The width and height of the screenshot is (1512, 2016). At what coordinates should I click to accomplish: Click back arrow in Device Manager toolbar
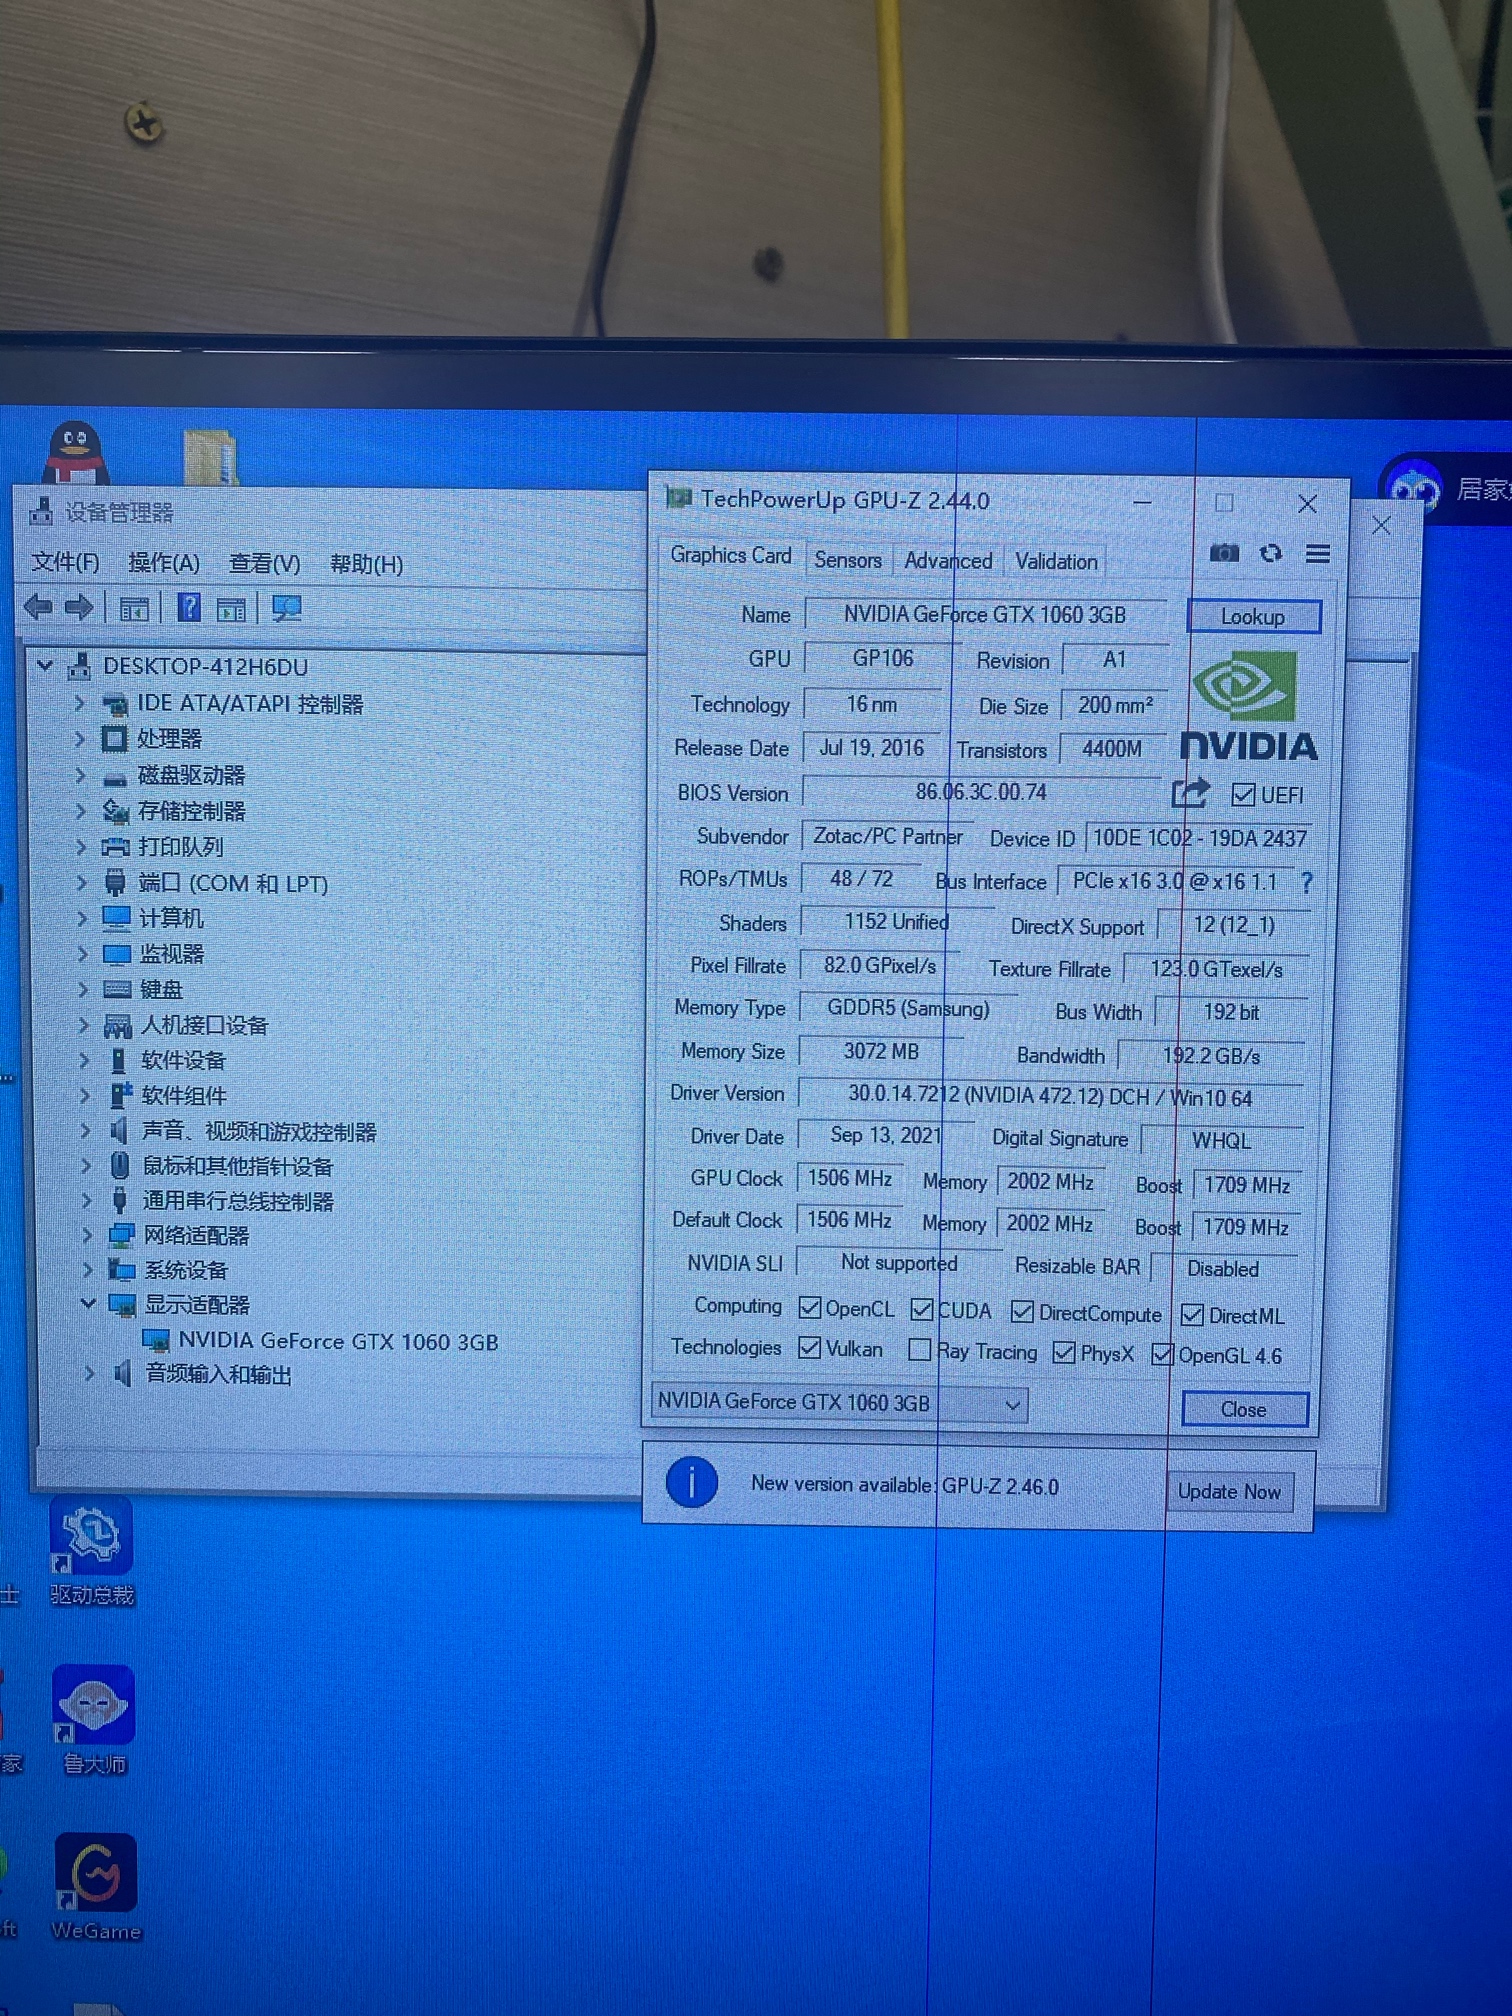39,607
